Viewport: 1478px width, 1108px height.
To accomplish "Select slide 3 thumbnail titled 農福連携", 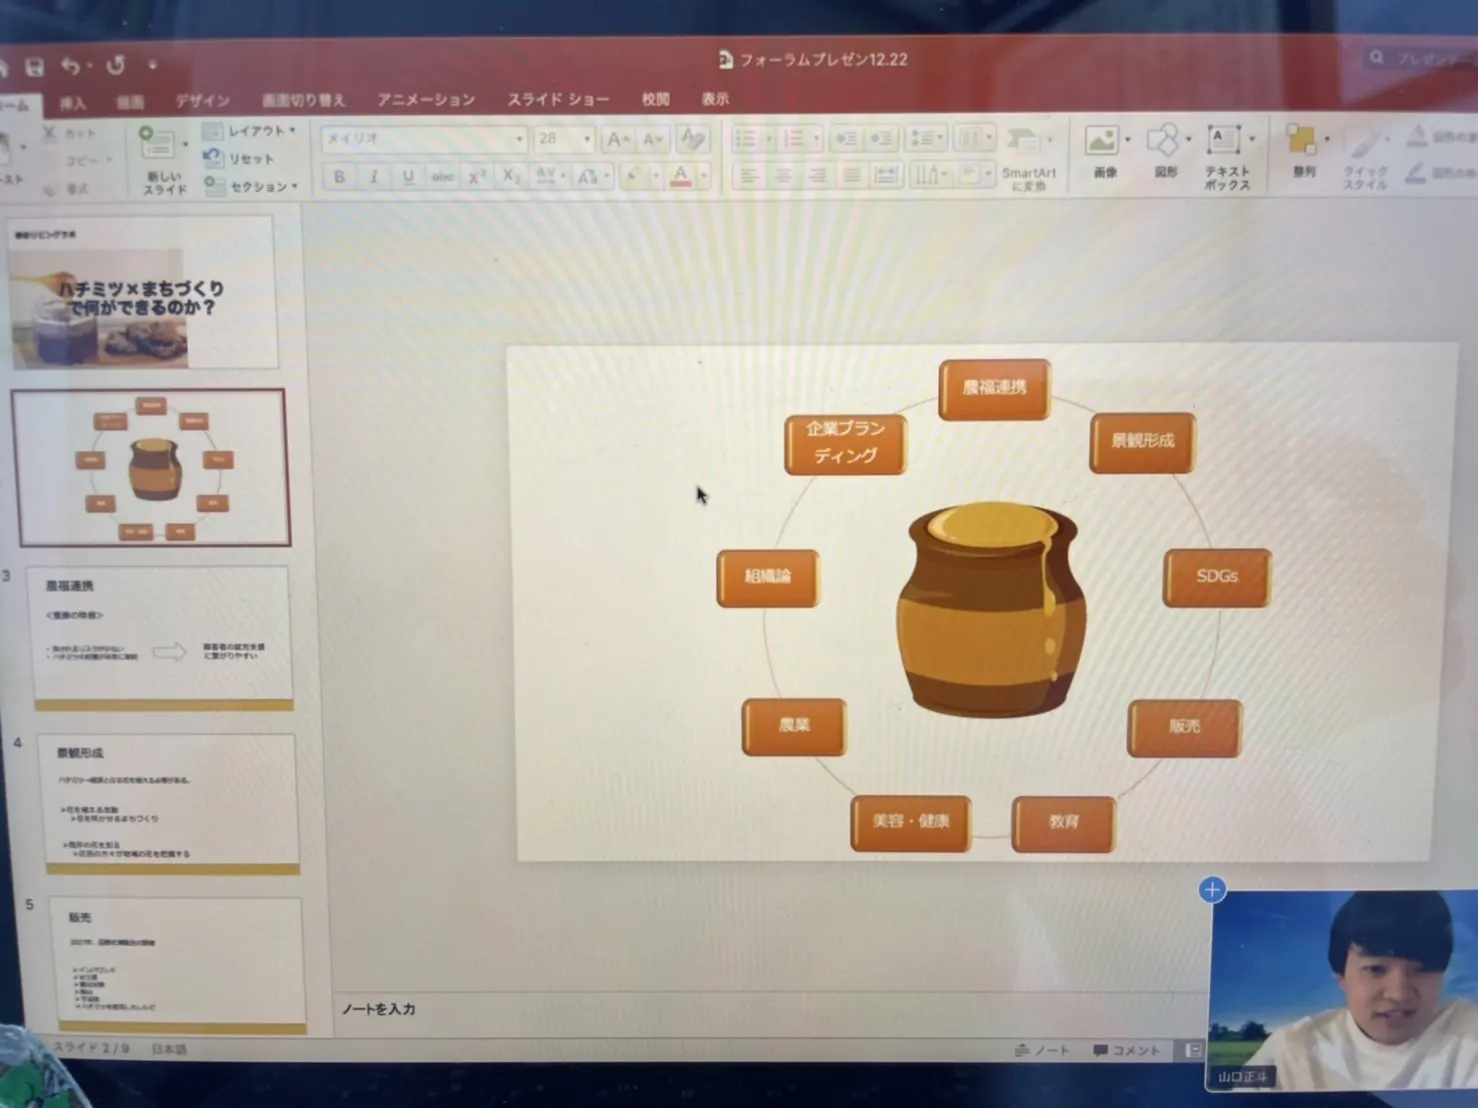I will pyautogui.click(x=163, y=635).
